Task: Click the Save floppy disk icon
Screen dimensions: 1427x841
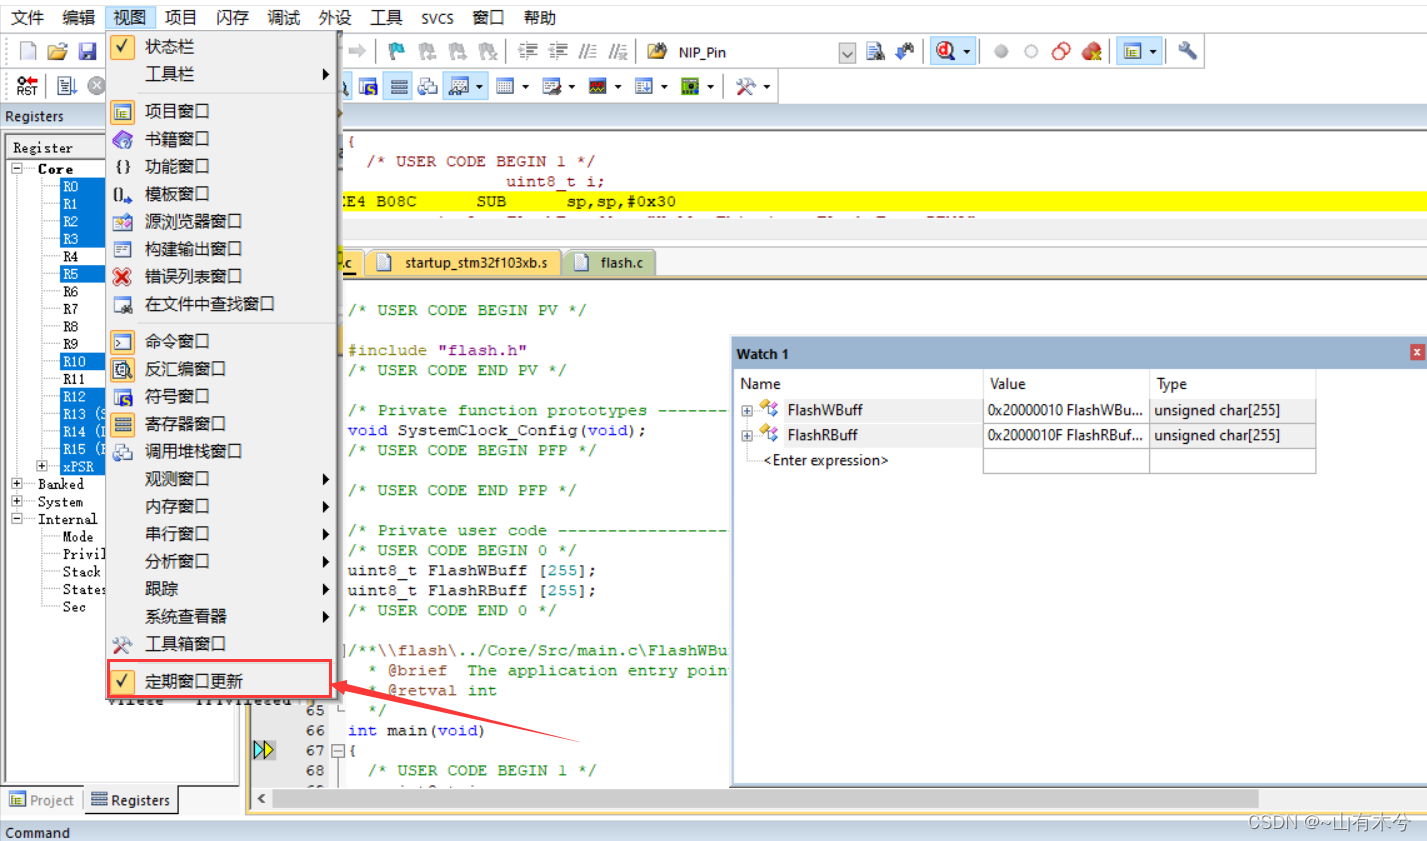Action: tap(87, 51)
